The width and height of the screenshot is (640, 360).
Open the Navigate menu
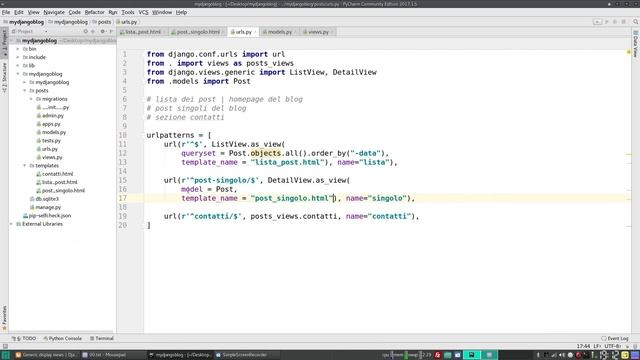click(x=54, y=12)
